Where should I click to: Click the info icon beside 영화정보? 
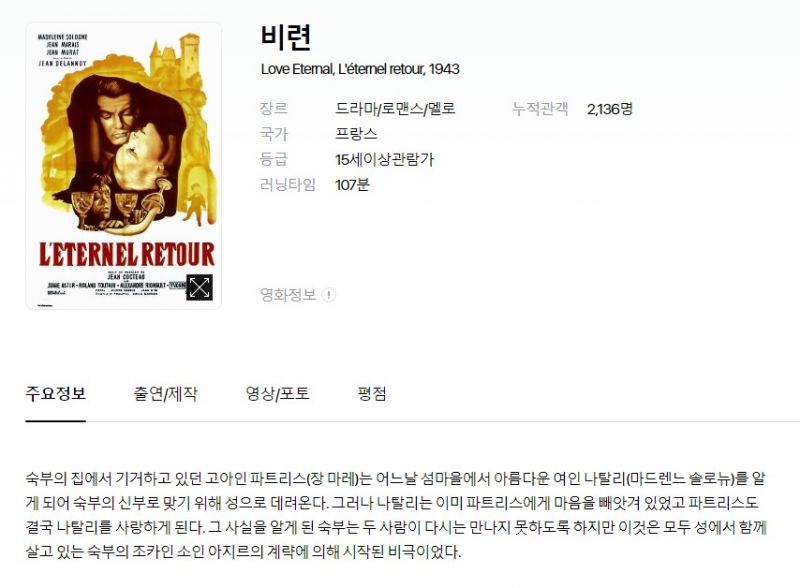(329, 295)
